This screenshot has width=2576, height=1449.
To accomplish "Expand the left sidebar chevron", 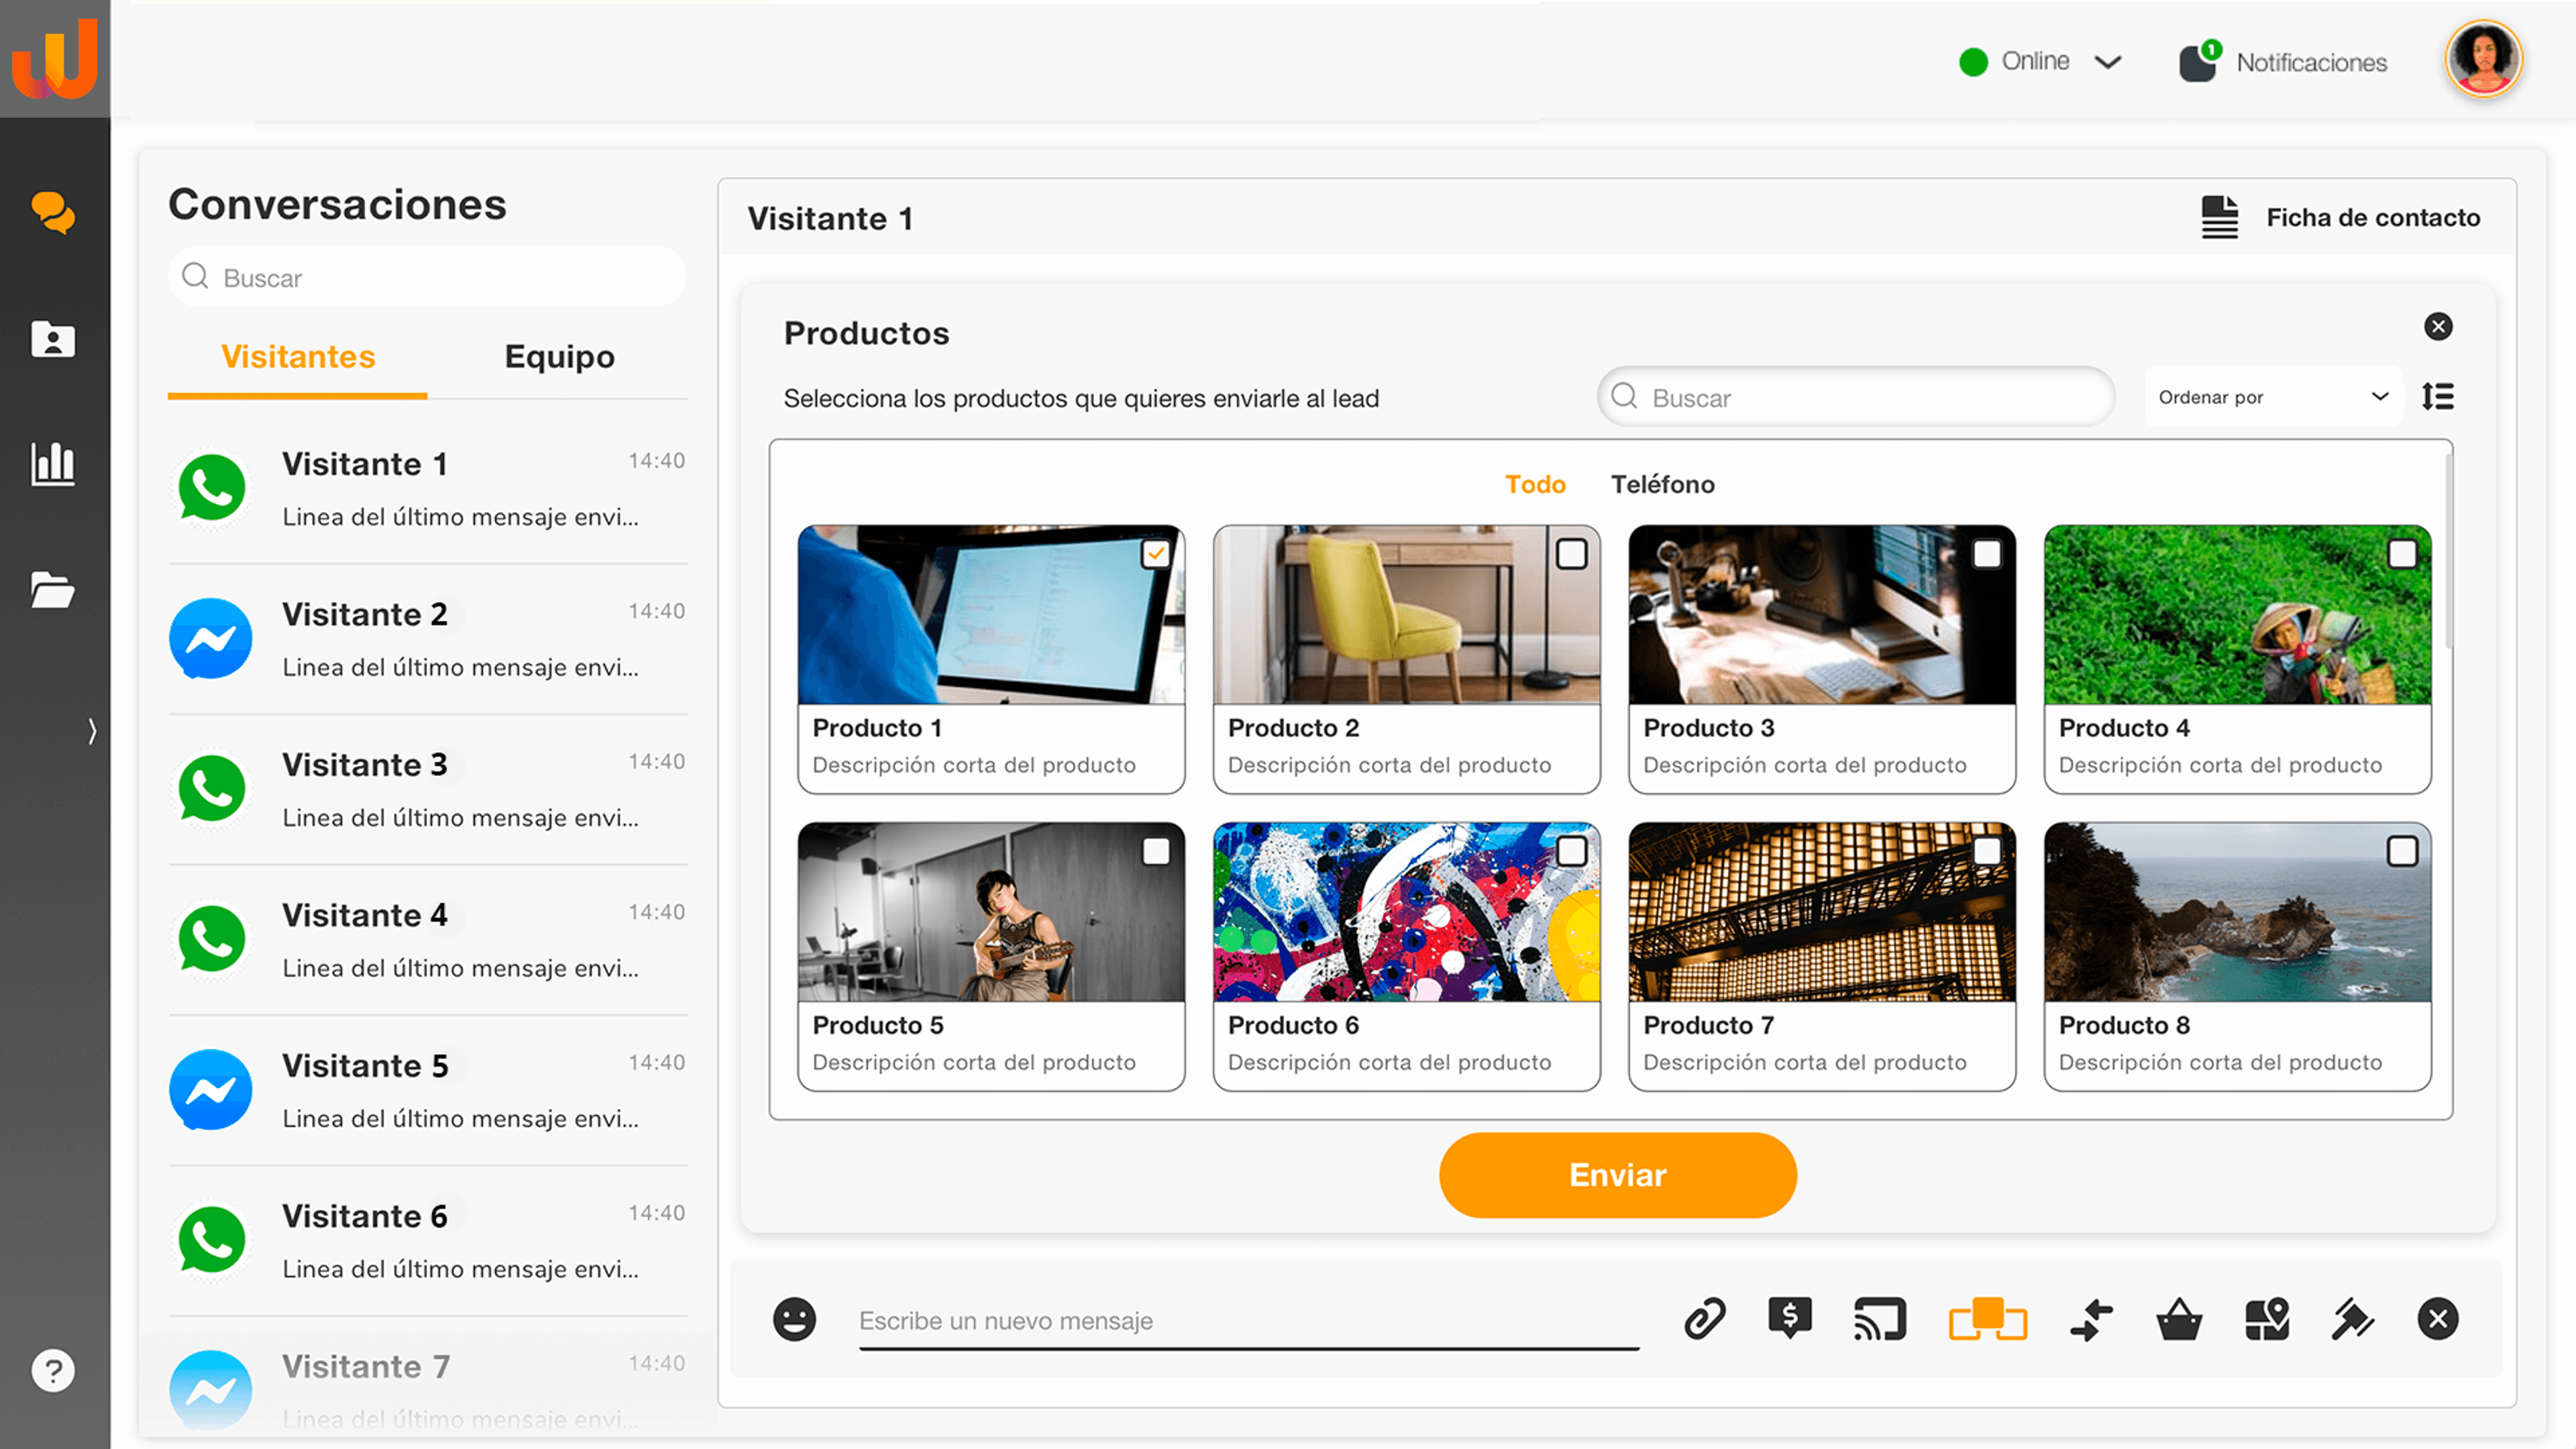I will (x=92, y=731).
